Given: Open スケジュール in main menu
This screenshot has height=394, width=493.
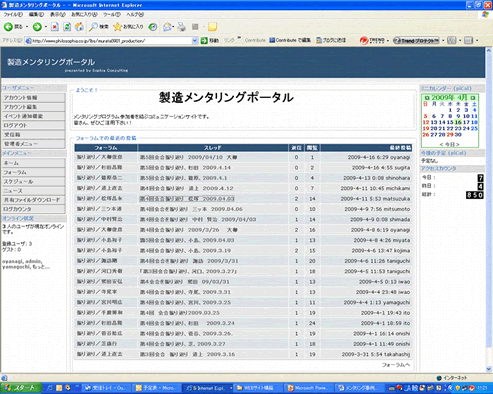Looking at the screenshot, I should (x=33, y=182).
